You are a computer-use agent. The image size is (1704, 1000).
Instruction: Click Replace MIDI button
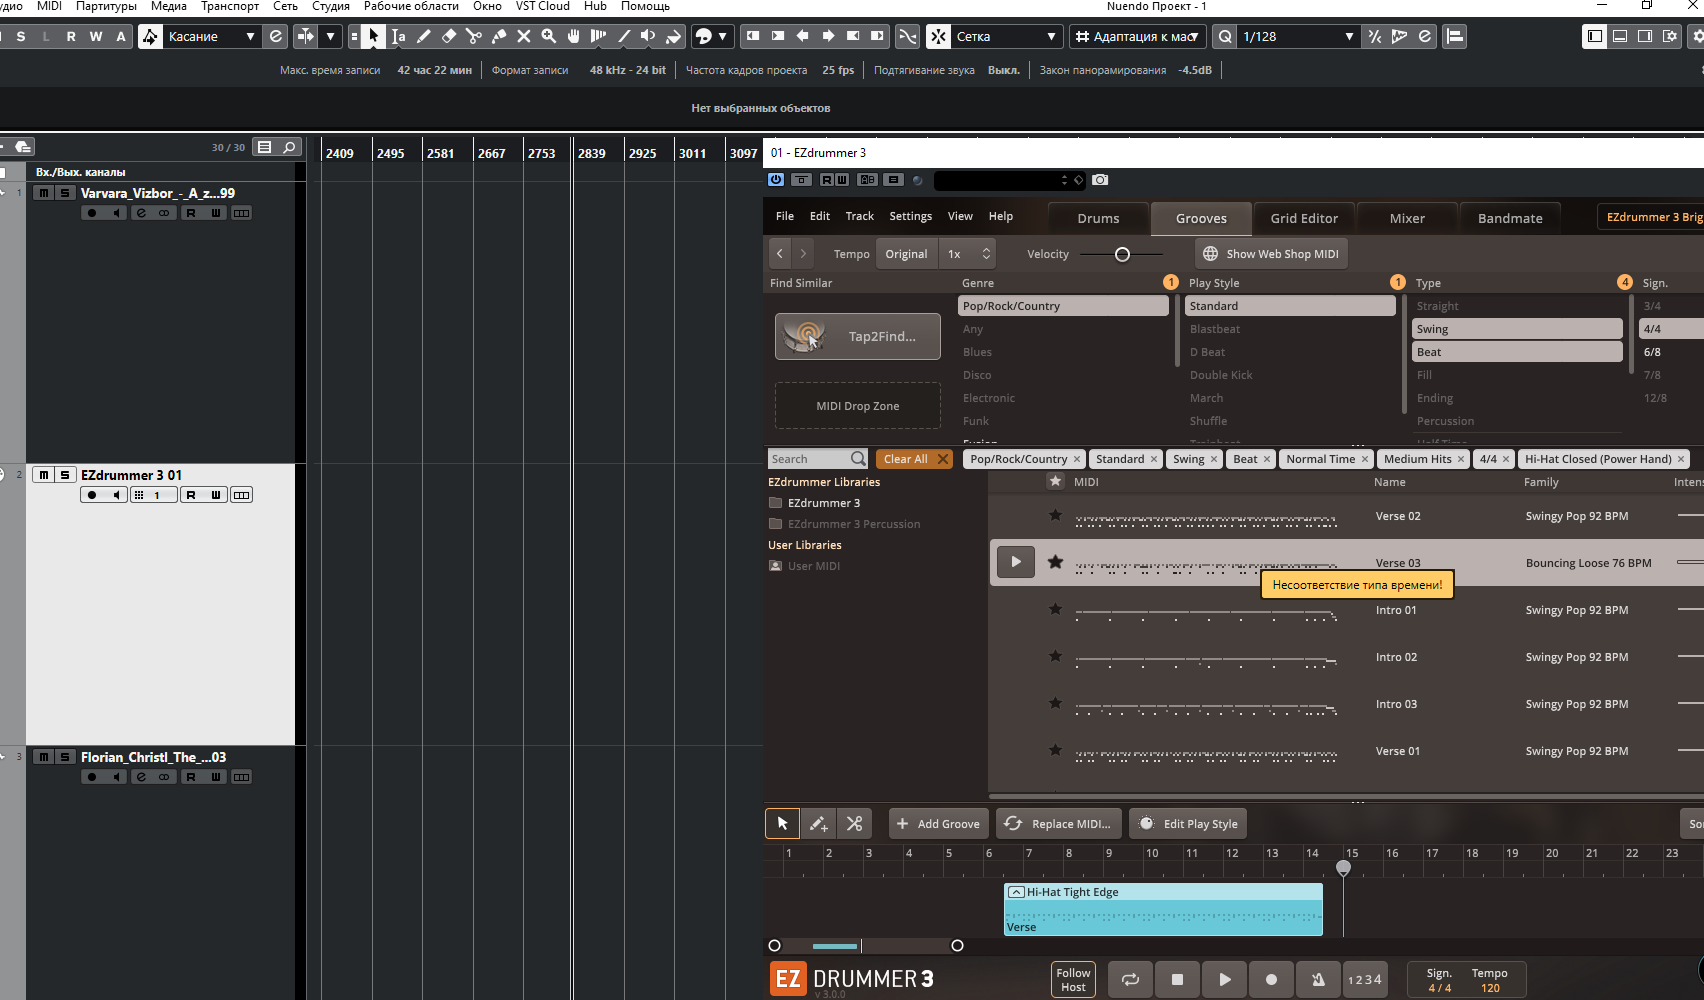pyautogui.click(x=1059, y=824)
